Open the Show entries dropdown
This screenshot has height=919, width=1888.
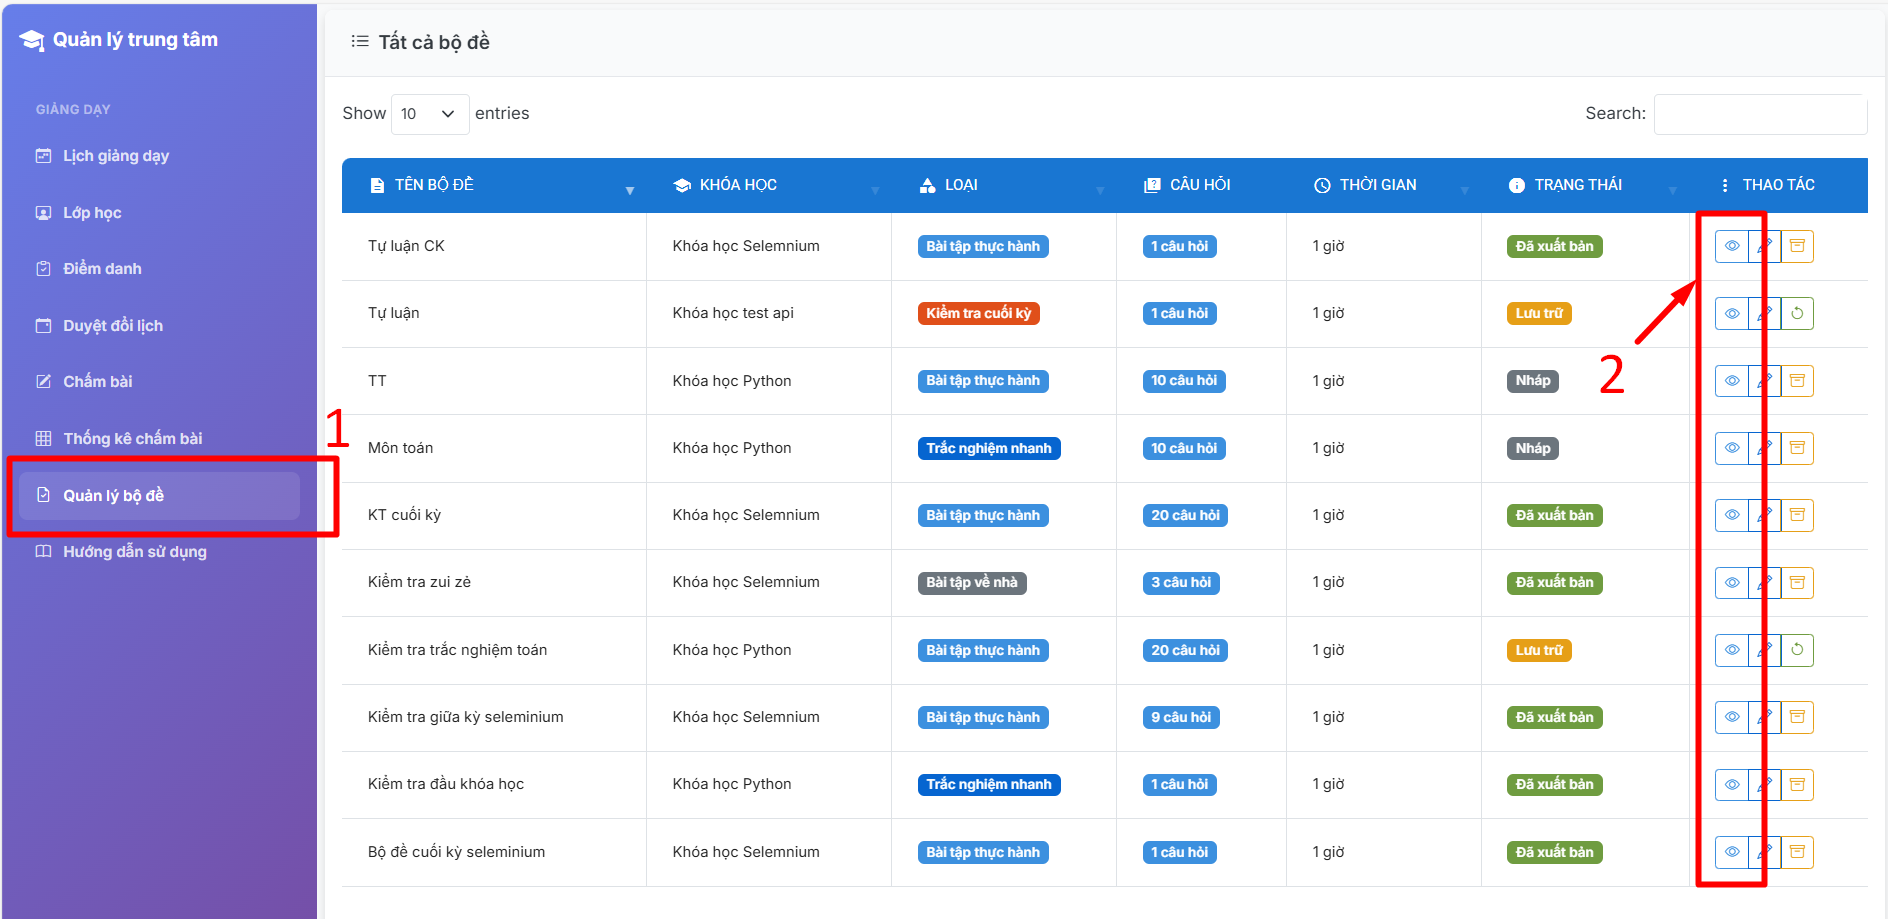[x=429, y=114]
